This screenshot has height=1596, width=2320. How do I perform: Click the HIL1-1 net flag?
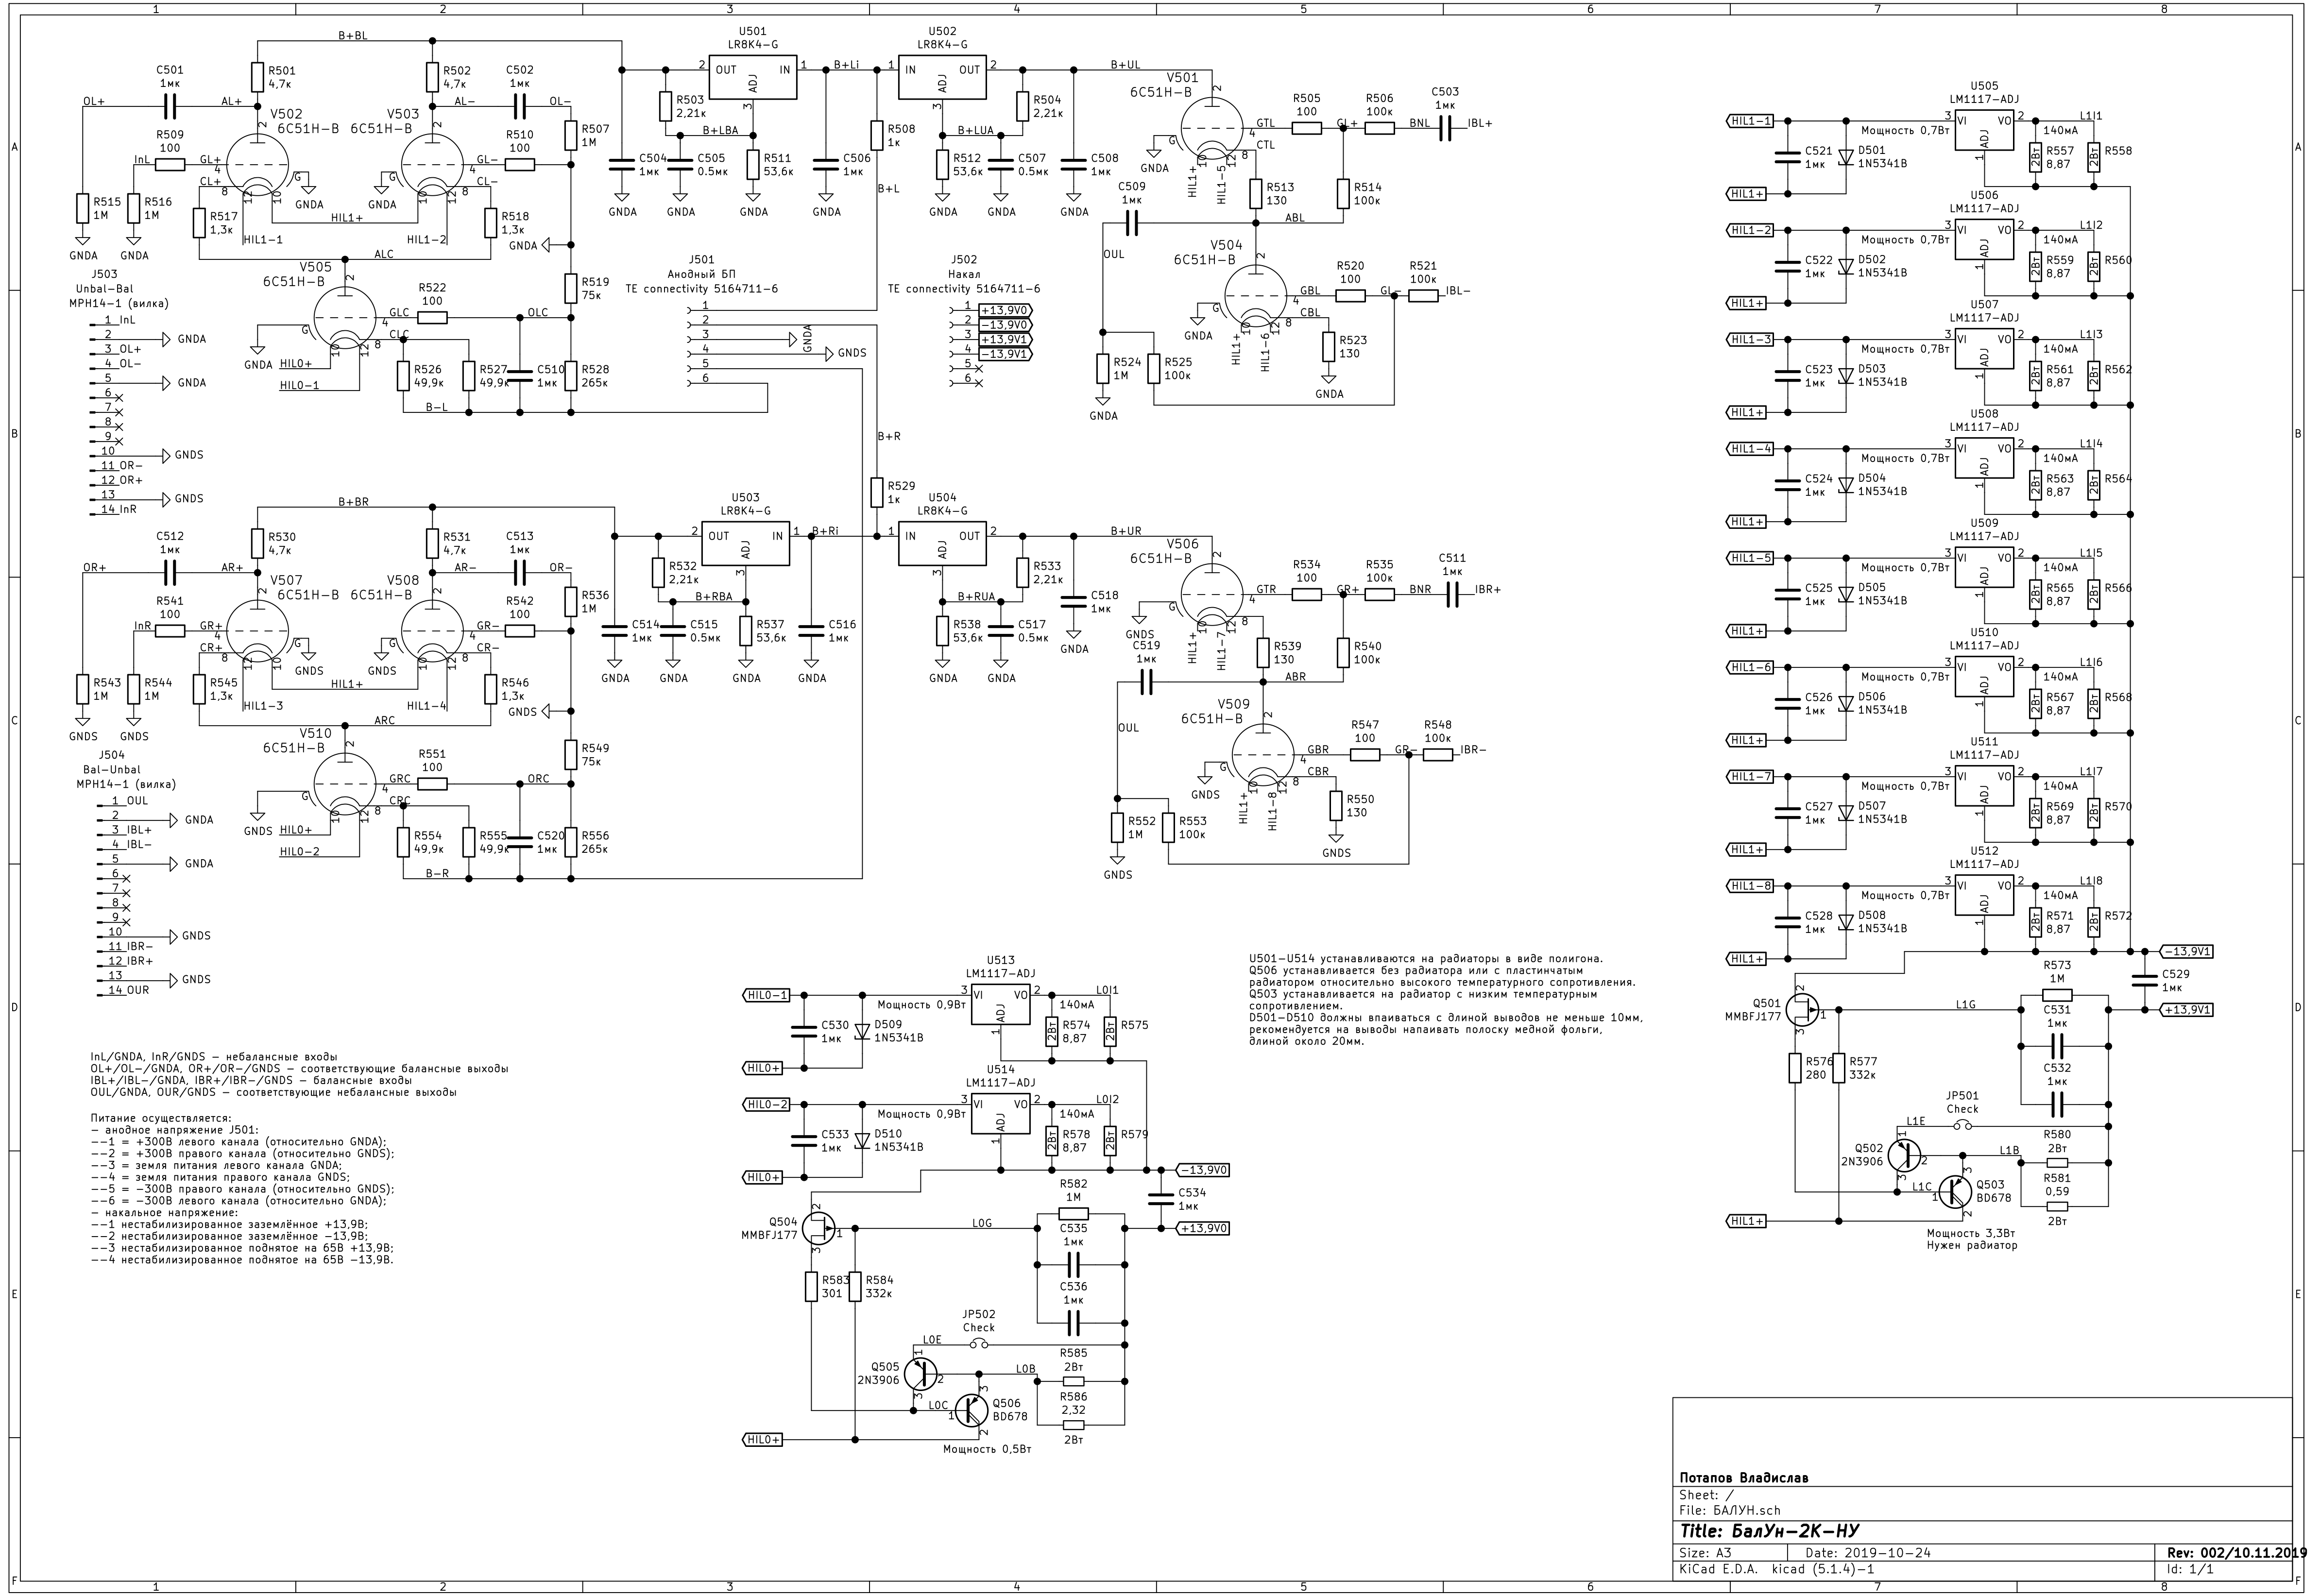[1750, 121]
